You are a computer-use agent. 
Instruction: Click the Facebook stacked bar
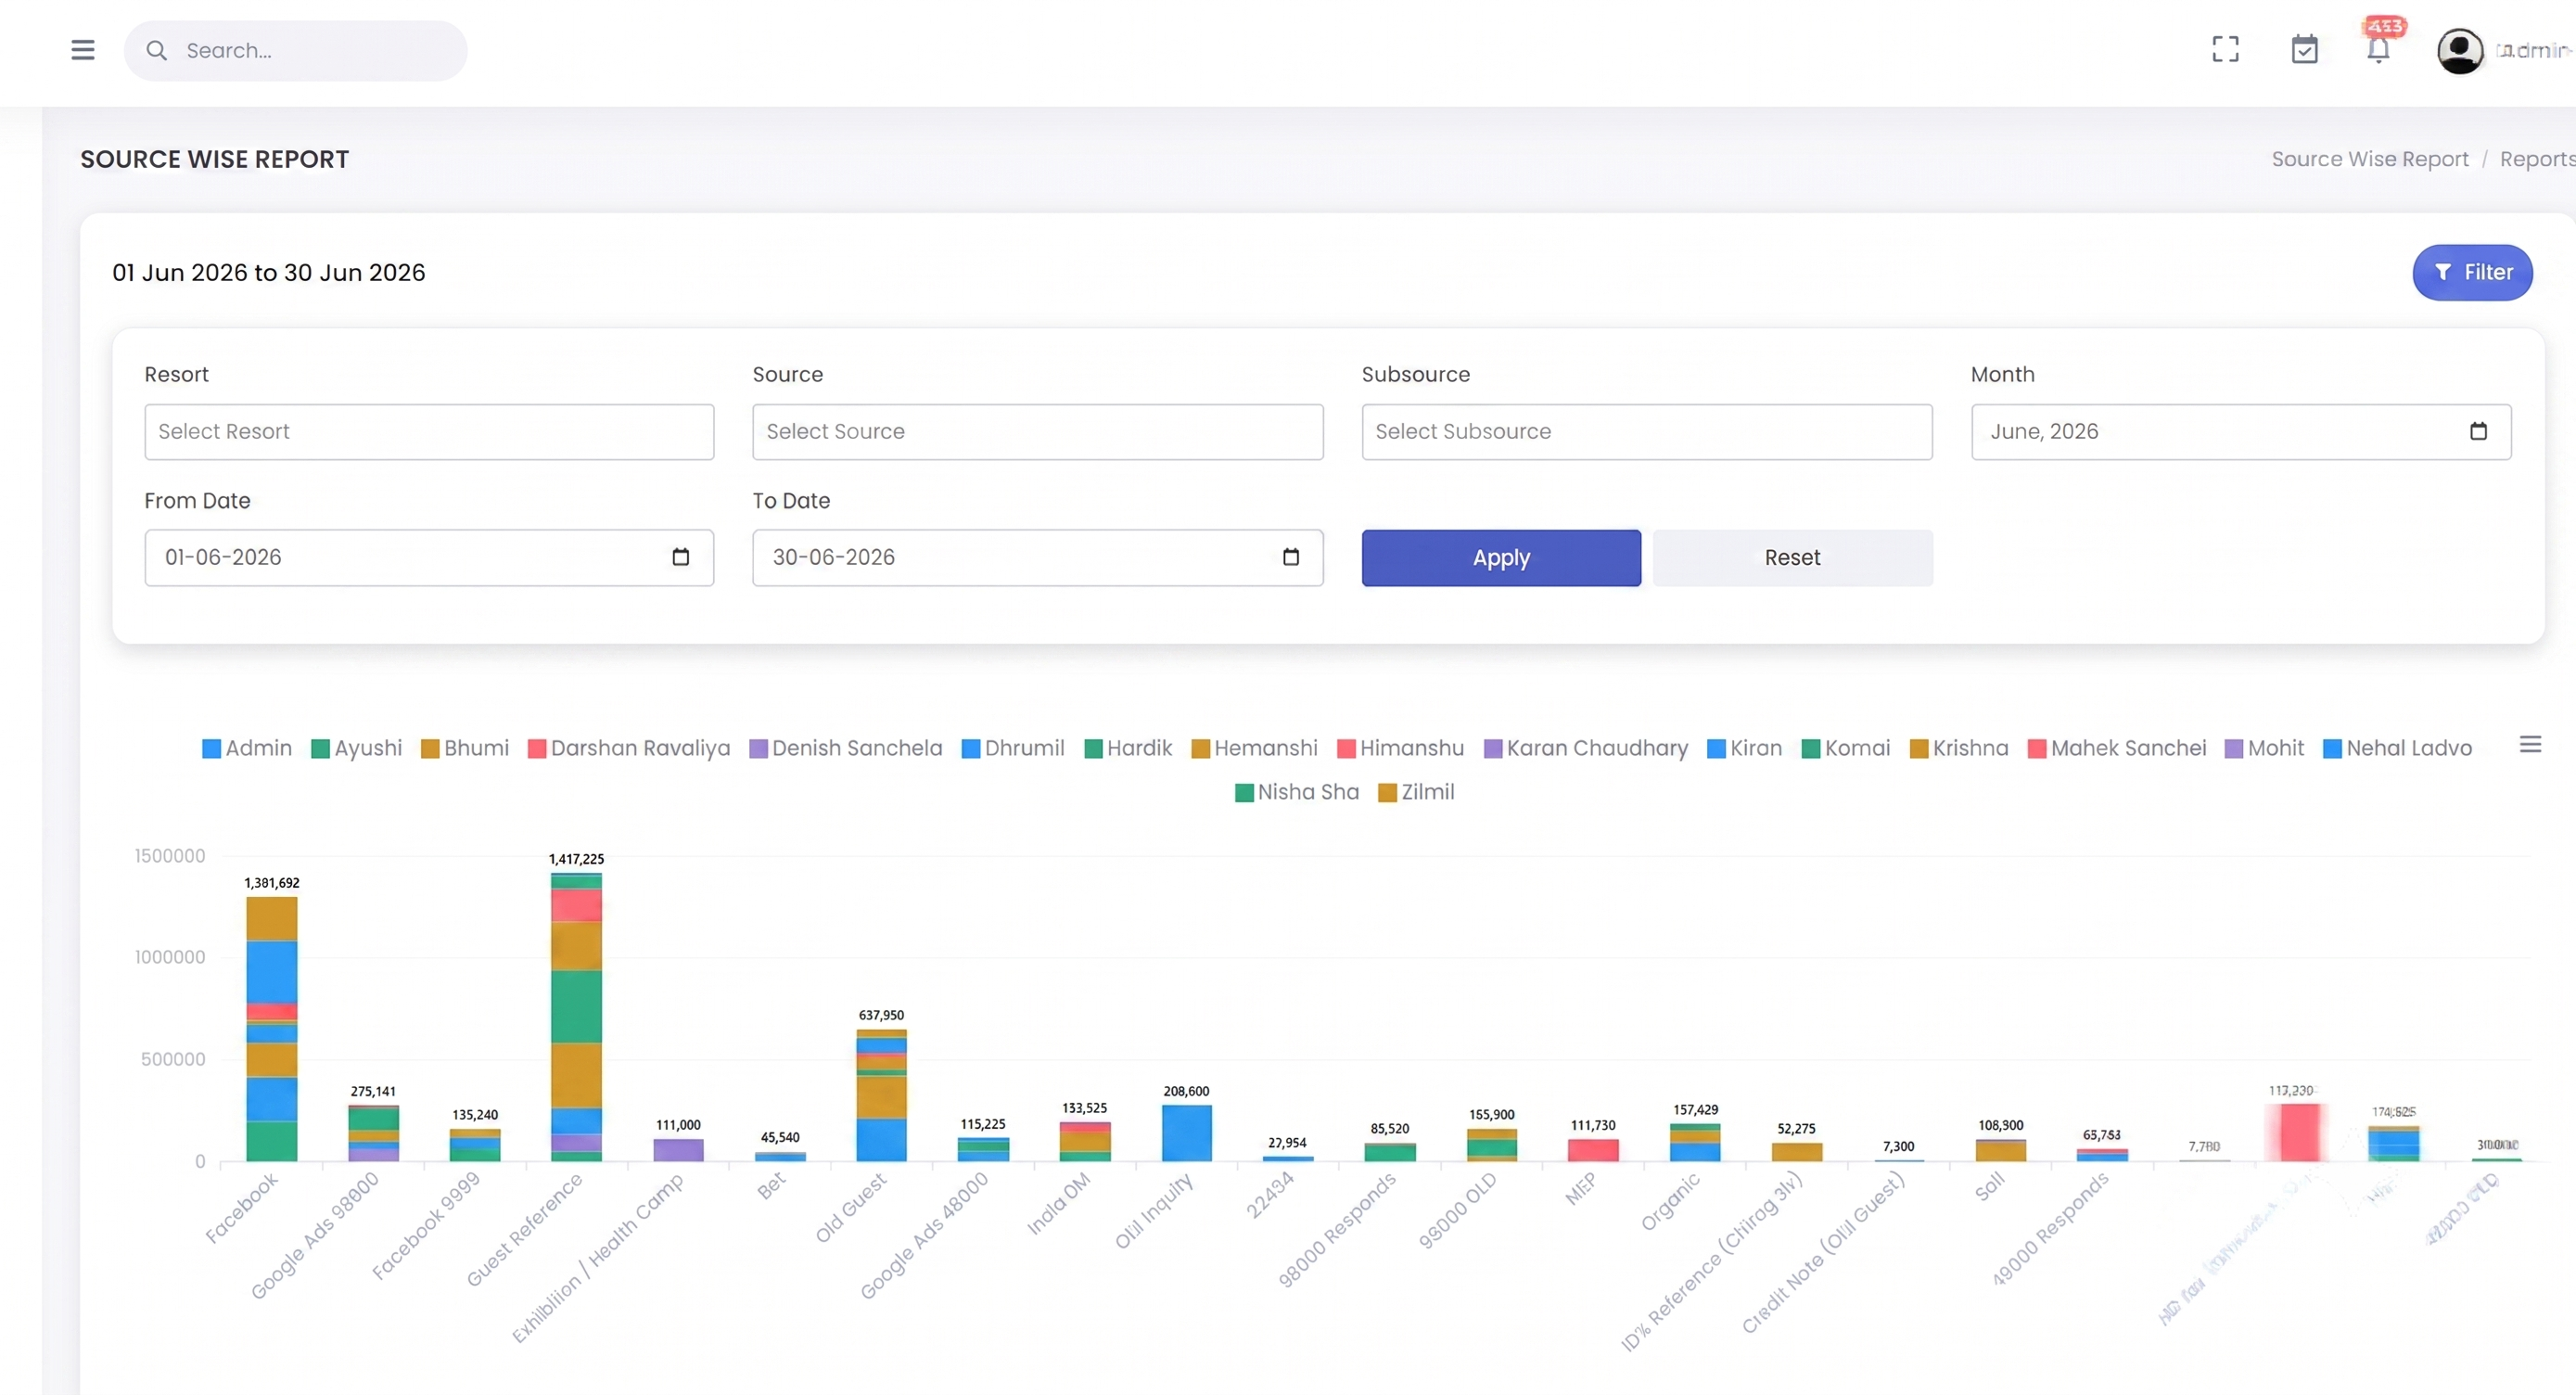(x=272, y=1029)
